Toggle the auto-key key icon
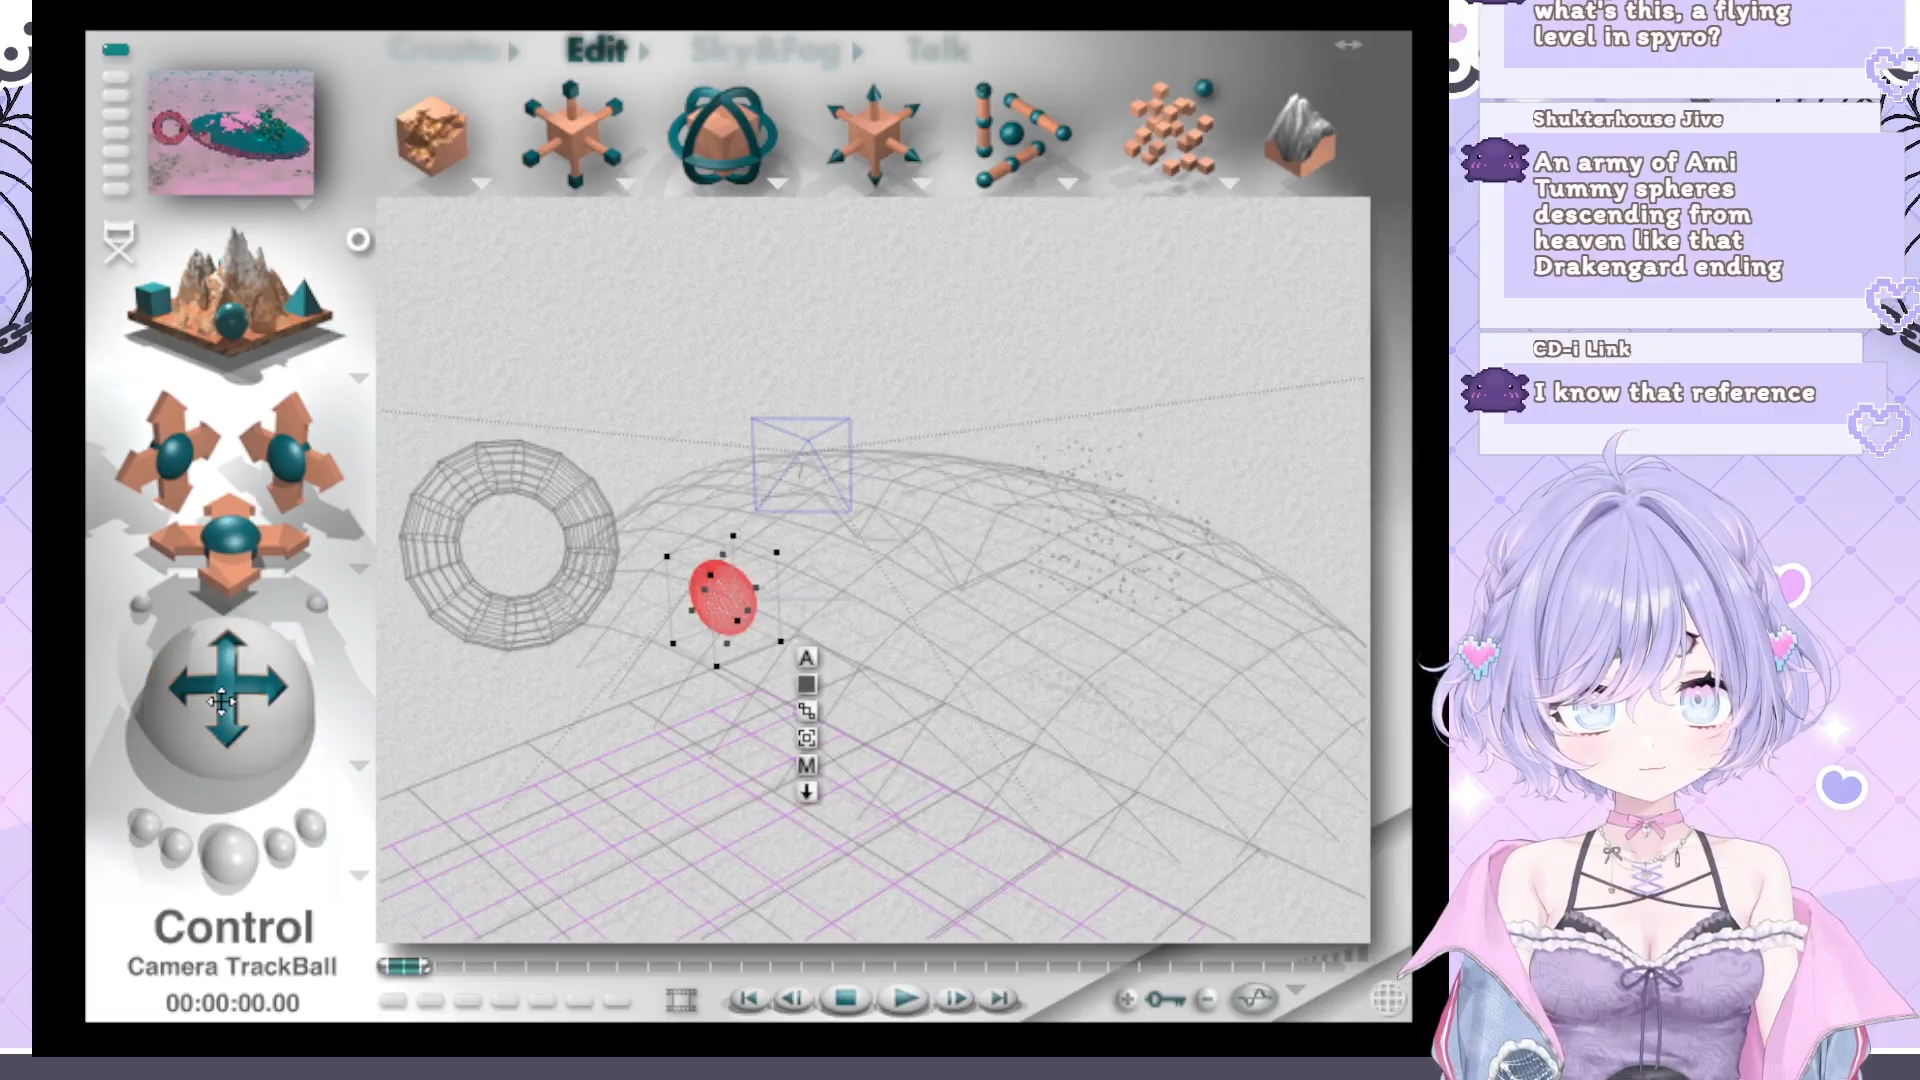 [1165, 999]
